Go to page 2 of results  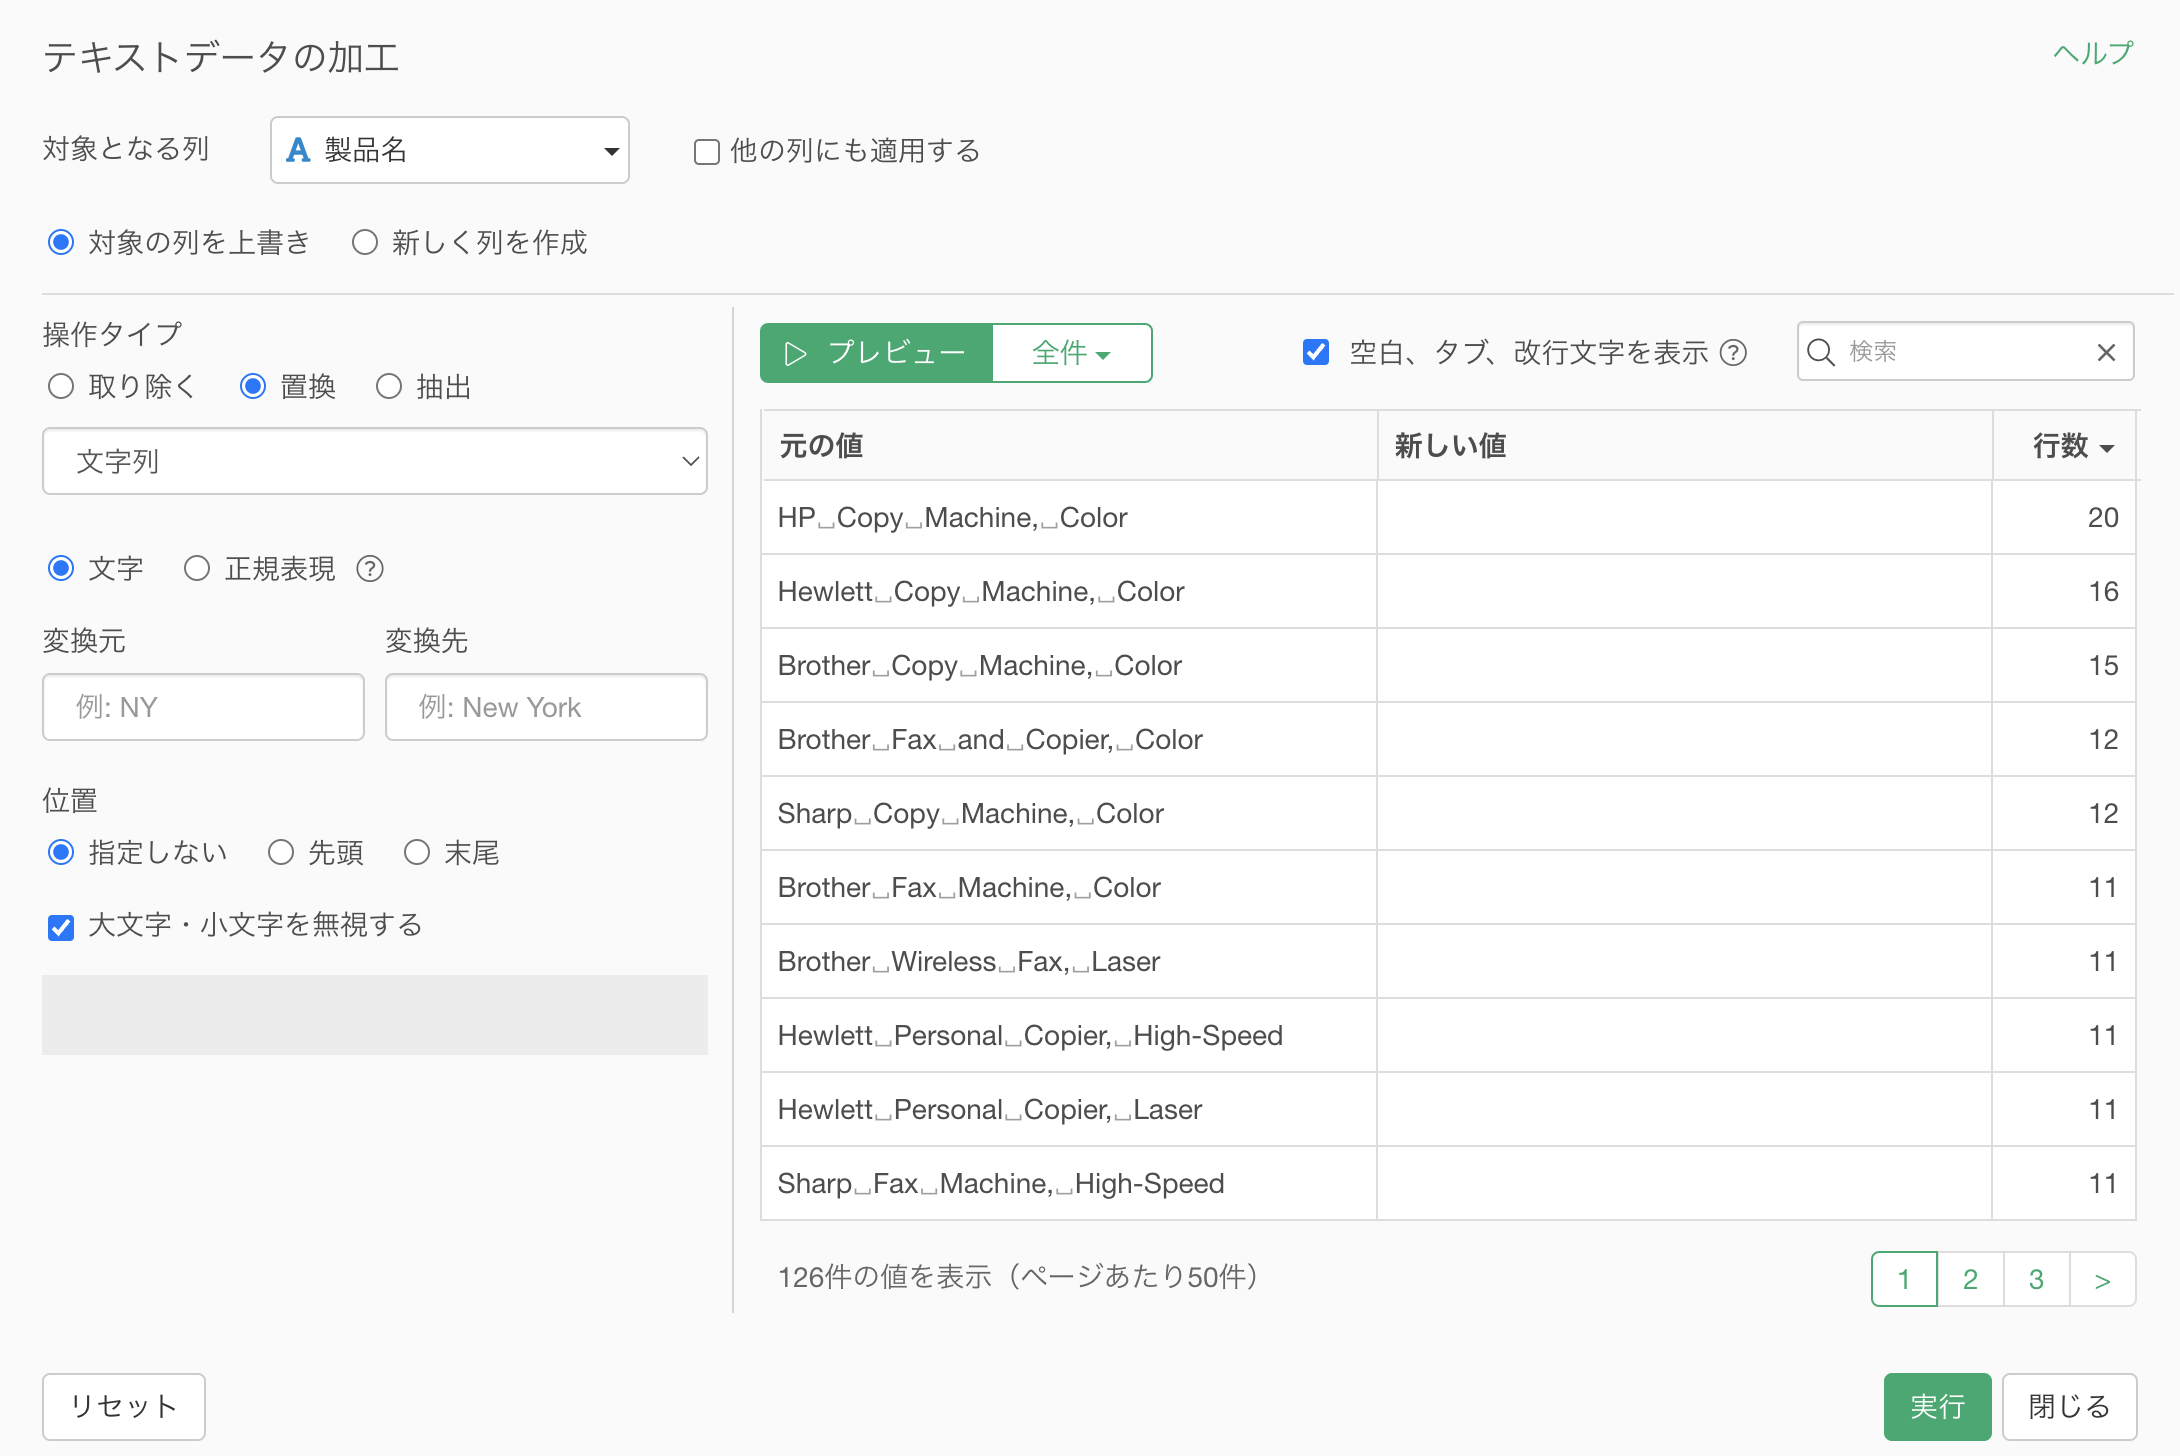click(1970, 1279)
